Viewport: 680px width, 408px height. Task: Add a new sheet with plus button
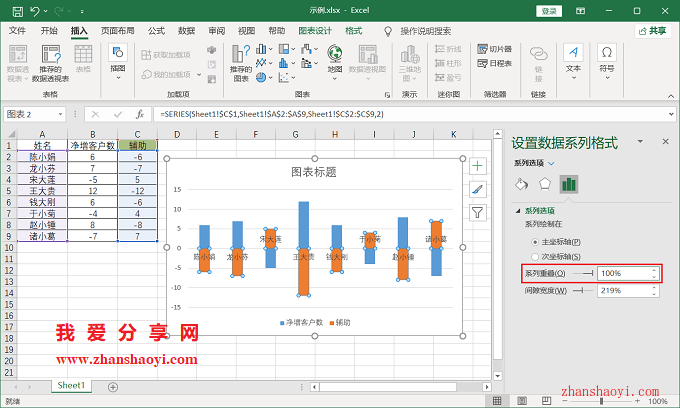pos(113,387)
